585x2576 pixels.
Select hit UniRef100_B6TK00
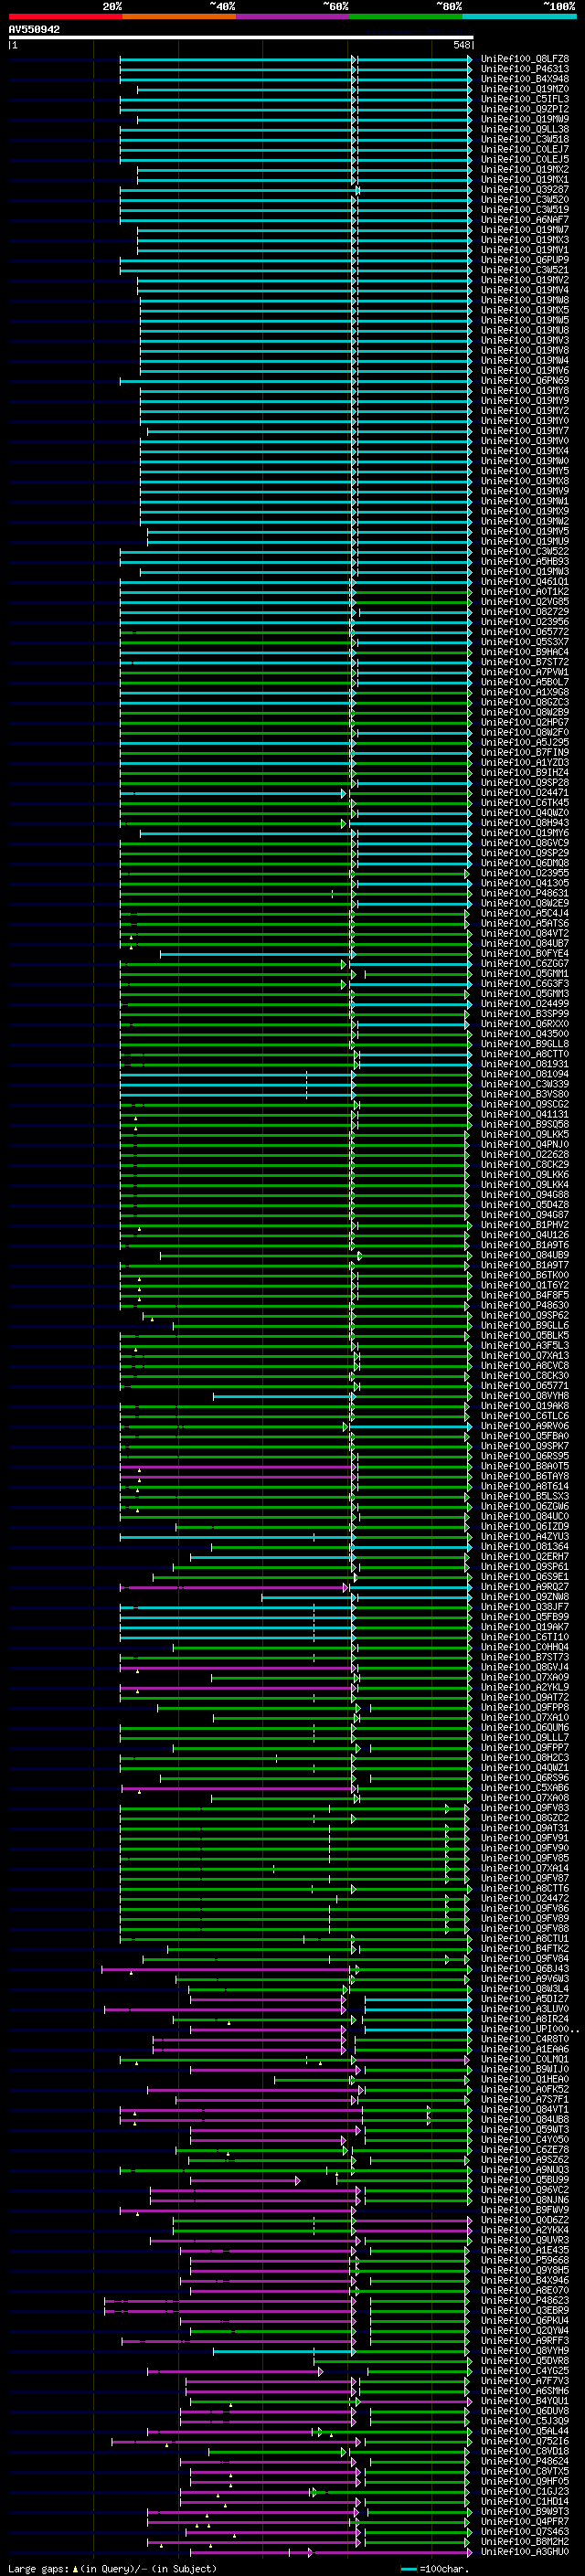coord(524,1275)
